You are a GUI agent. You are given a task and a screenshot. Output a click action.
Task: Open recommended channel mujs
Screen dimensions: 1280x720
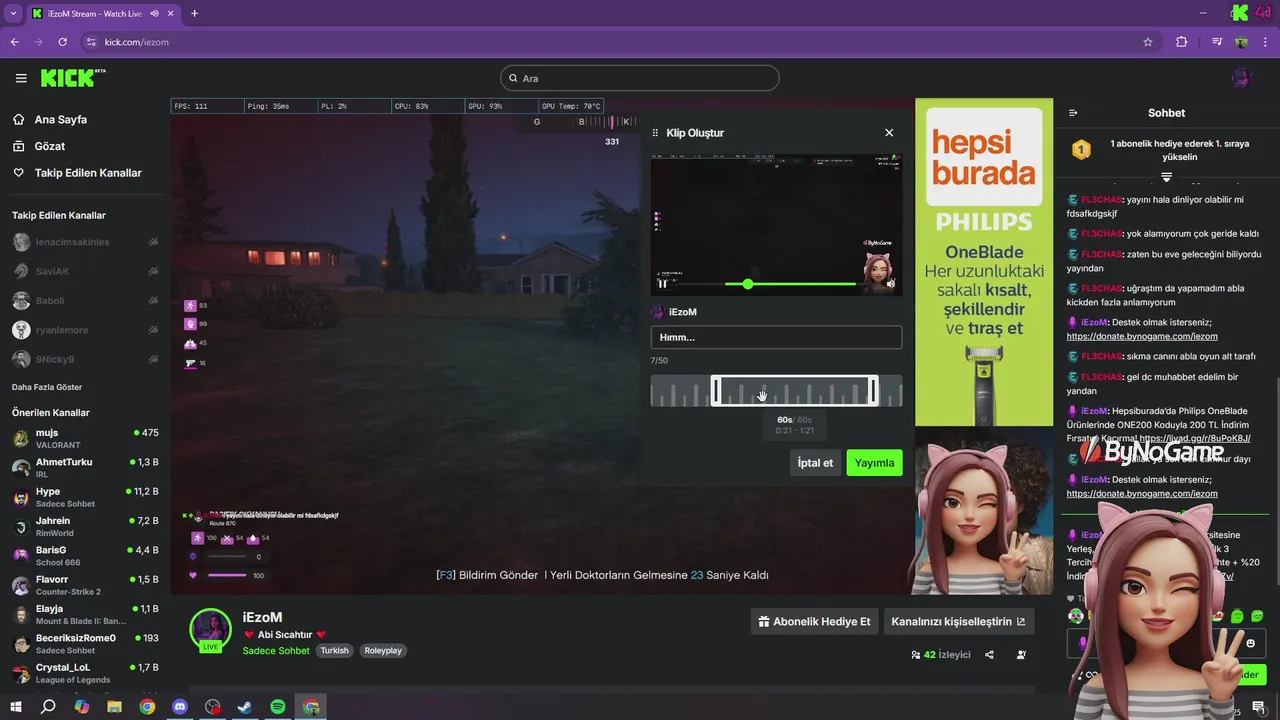point(85,438)
